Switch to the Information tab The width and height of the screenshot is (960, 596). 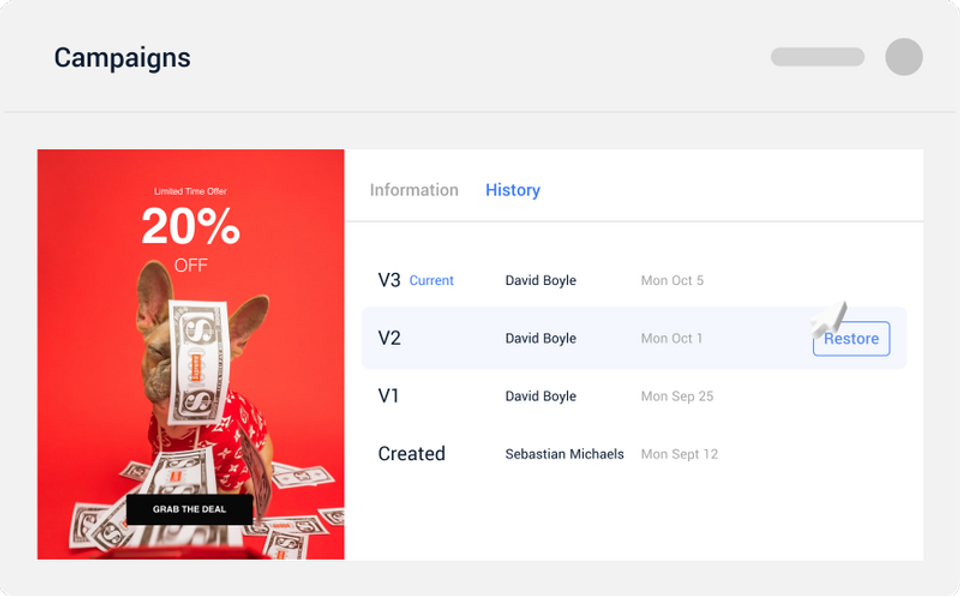click(x=414, y=190)
